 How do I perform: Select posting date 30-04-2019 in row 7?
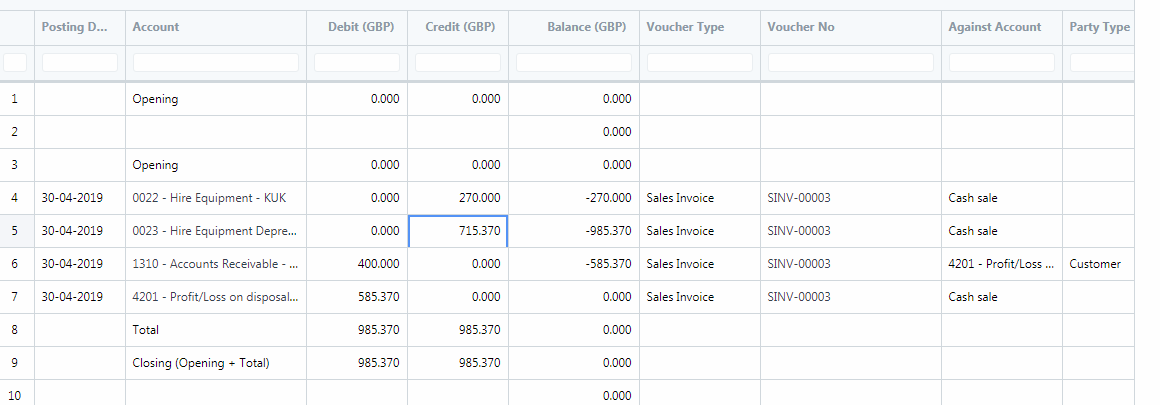coord(80,297)
